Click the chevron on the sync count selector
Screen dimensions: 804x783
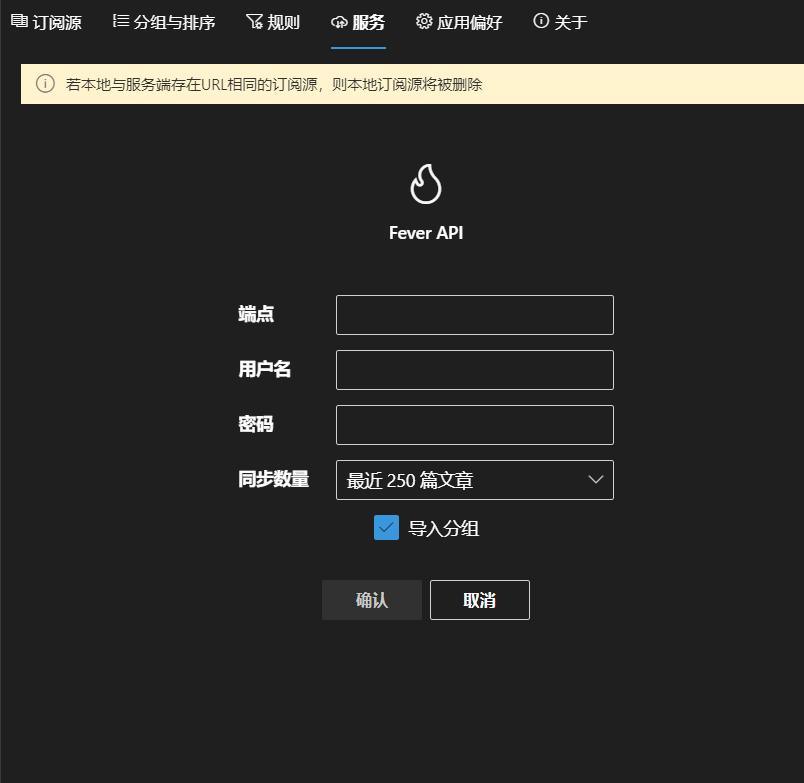[x=598, y=479]
